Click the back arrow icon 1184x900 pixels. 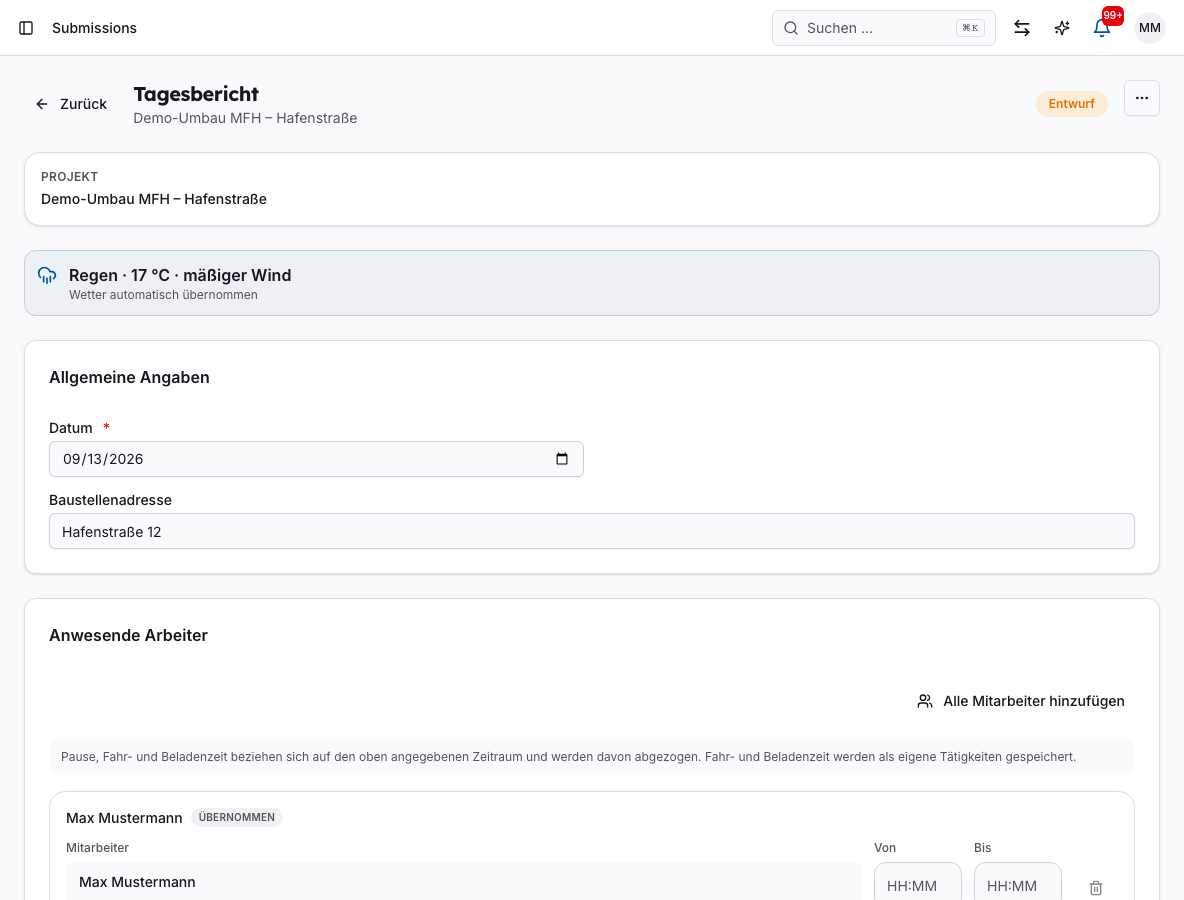[x=42, y=104]
